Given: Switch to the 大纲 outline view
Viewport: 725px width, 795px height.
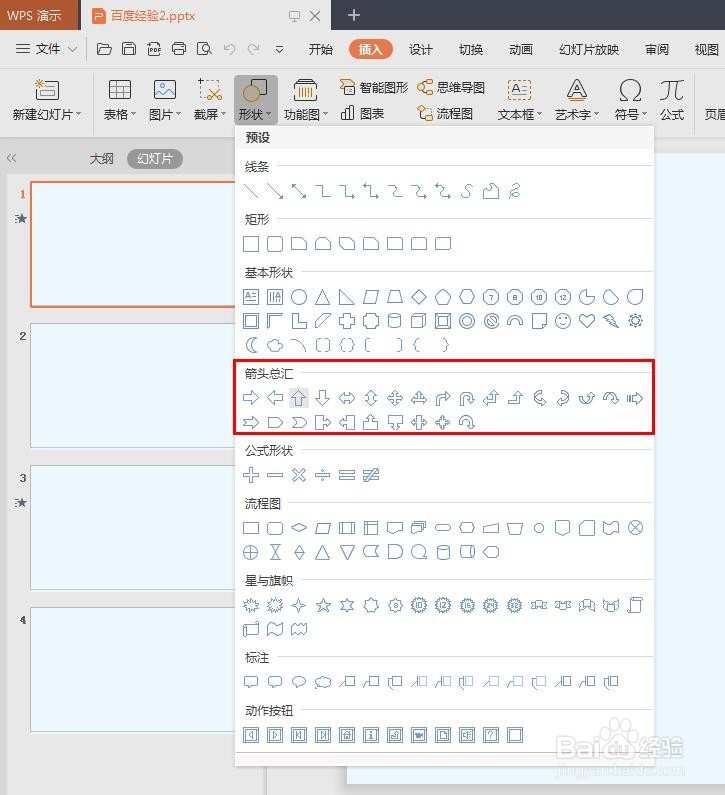Looking at the screenshot, I should point(101,159).
